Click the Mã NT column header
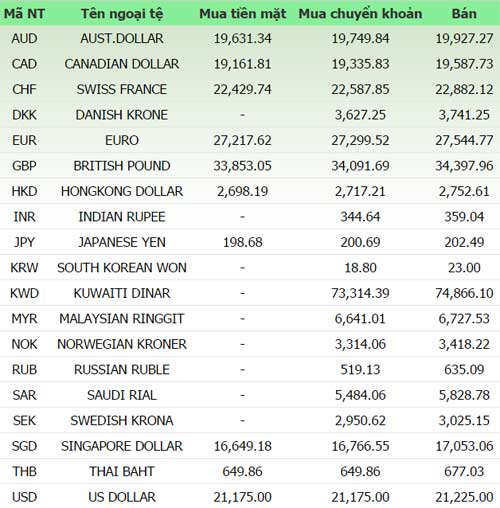The image size is (500, 508). pyautogui.click(x=24, y=14)
